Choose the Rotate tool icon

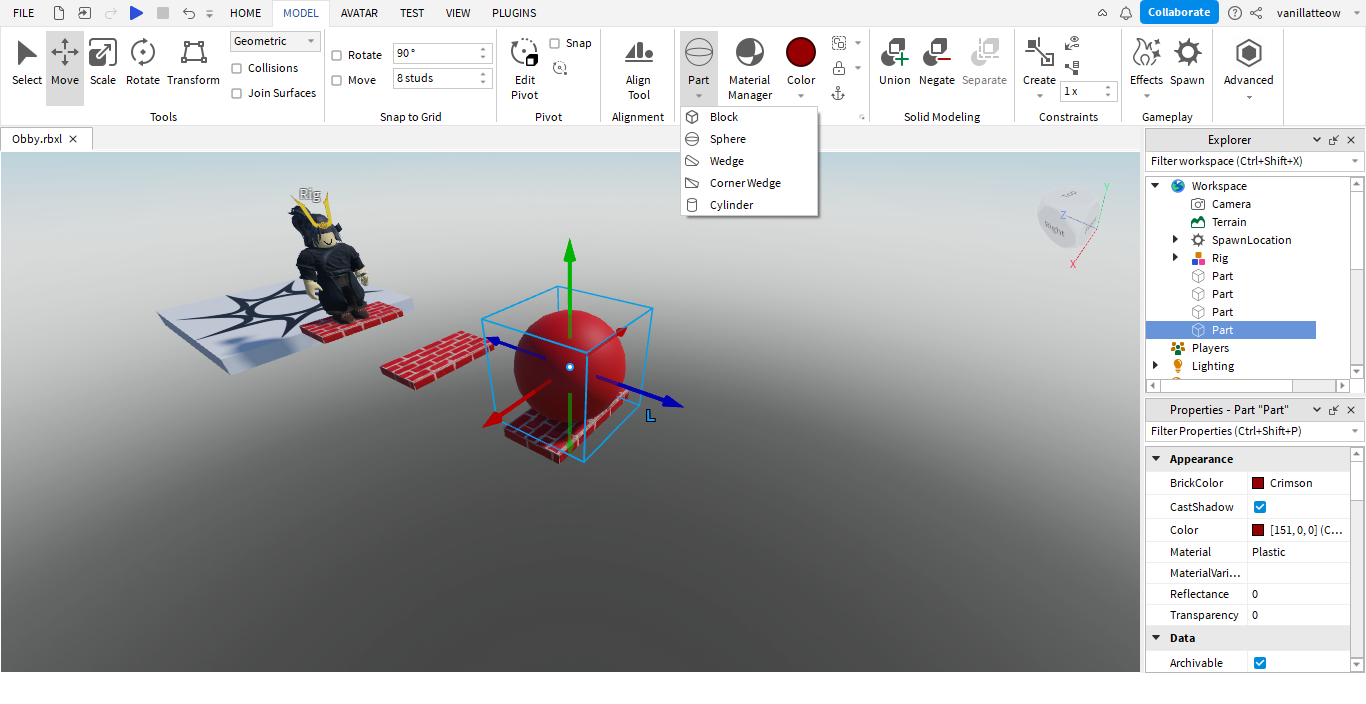tap(143, 53)
